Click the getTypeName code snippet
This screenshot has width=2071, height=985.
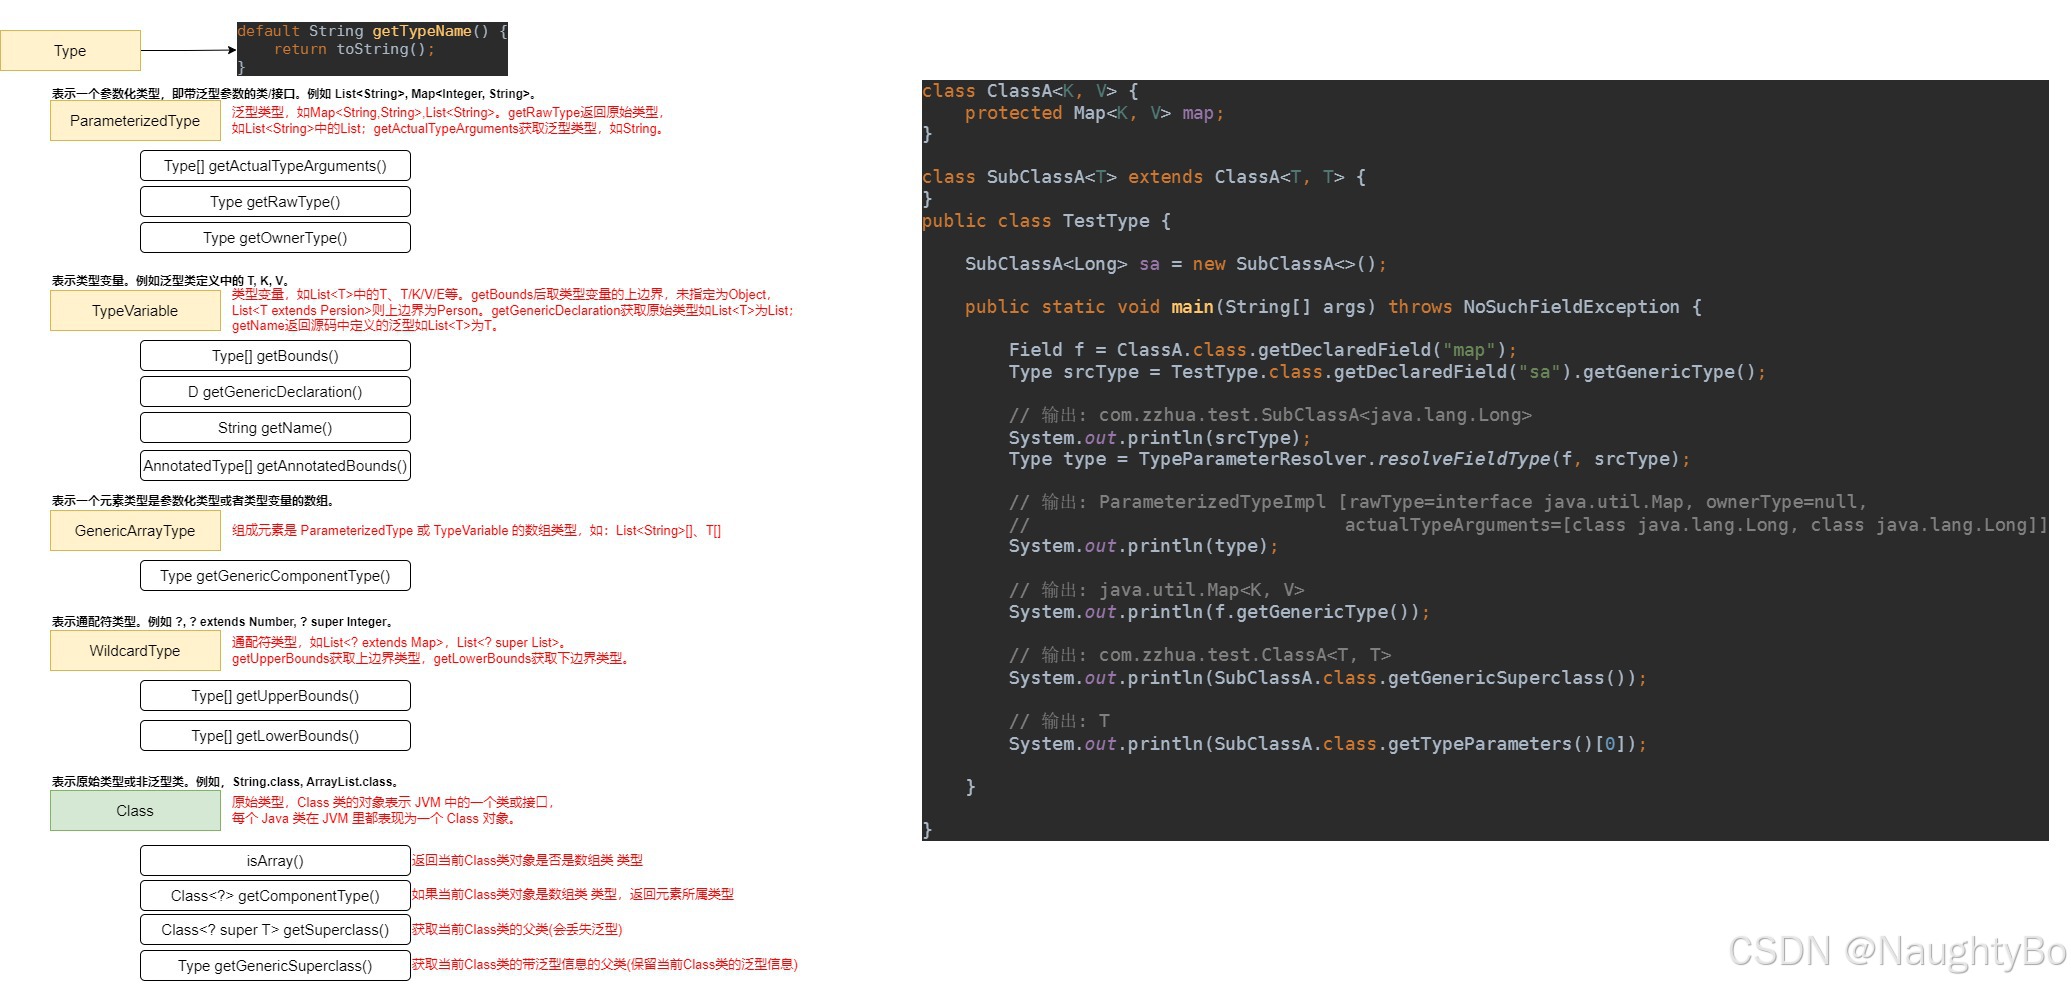[x=372, y=49]
